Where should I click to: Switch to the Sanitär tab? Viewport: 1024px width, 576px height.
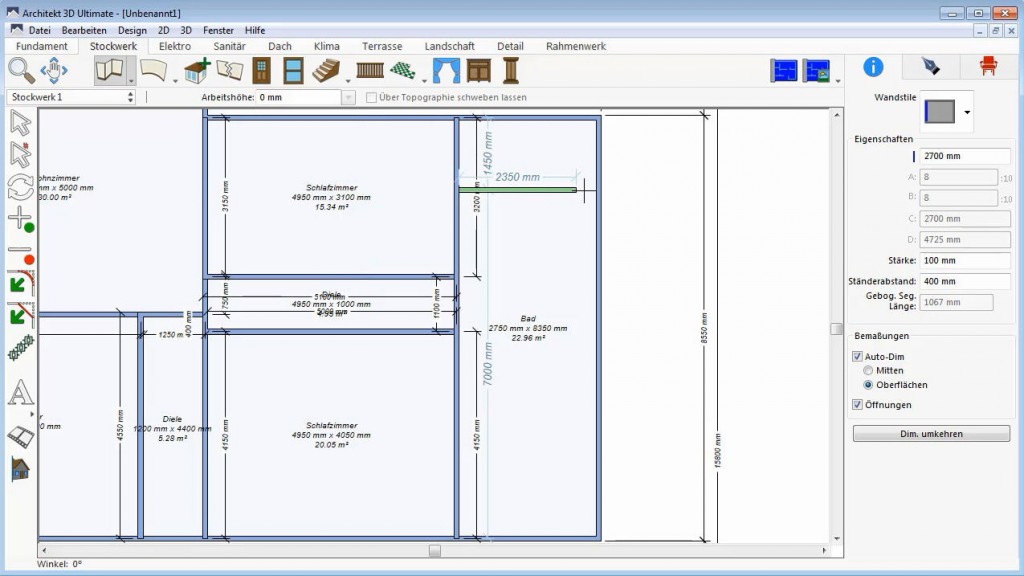[x=229, y=46]
